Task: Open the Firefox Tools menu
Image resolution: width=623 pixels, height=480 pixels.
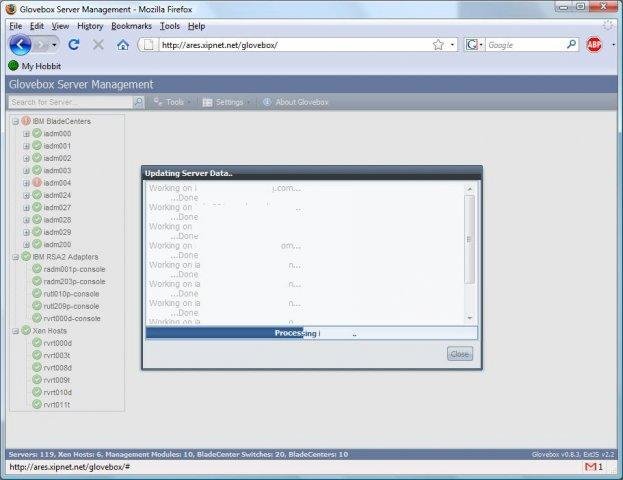Action: [x=170, y=26]
